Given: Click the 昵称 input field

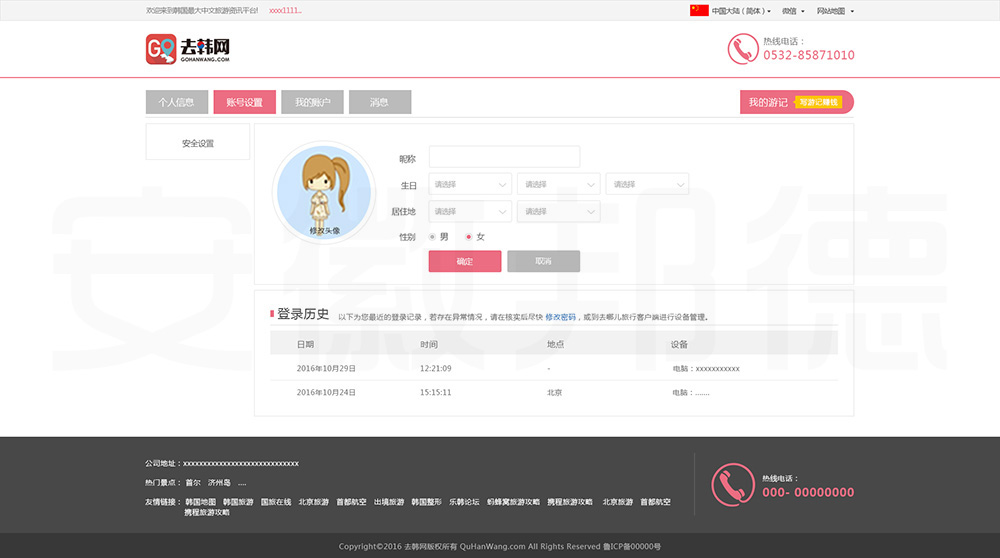Looking at the screenshot, I should coord(504,157).
